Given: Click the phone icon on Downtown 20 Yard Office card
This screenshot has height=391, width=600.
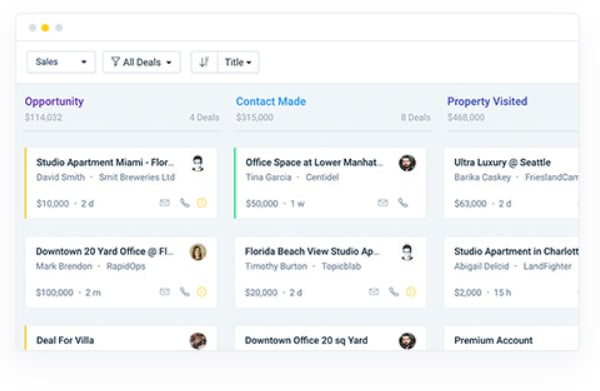Looking at the screenshot, I should (185, 292).
